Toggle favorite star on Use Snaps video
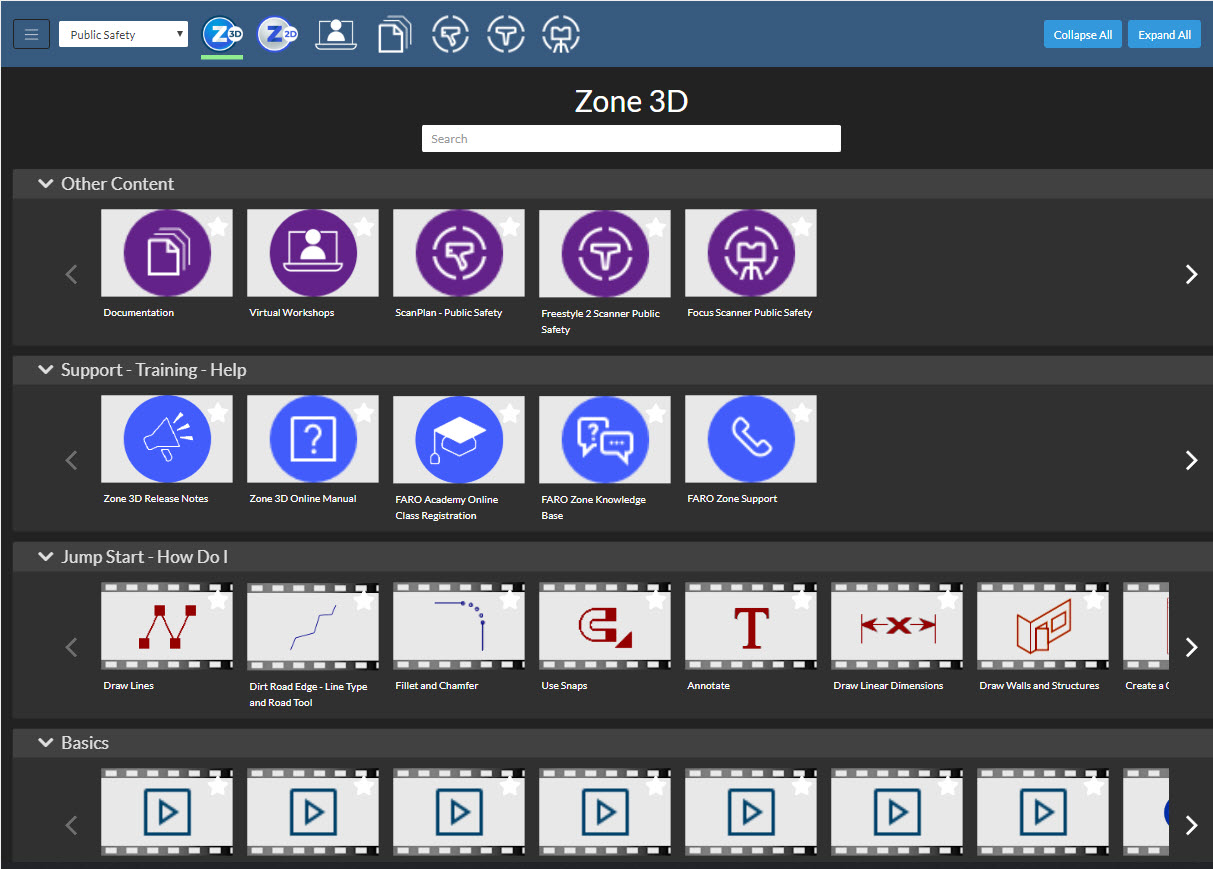The height and width of the screenshot is (869, 1213). point(656,599)
